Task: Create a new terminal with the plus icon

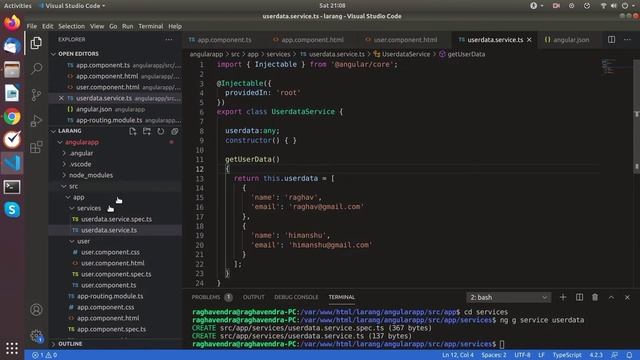Action: (563, 297)
